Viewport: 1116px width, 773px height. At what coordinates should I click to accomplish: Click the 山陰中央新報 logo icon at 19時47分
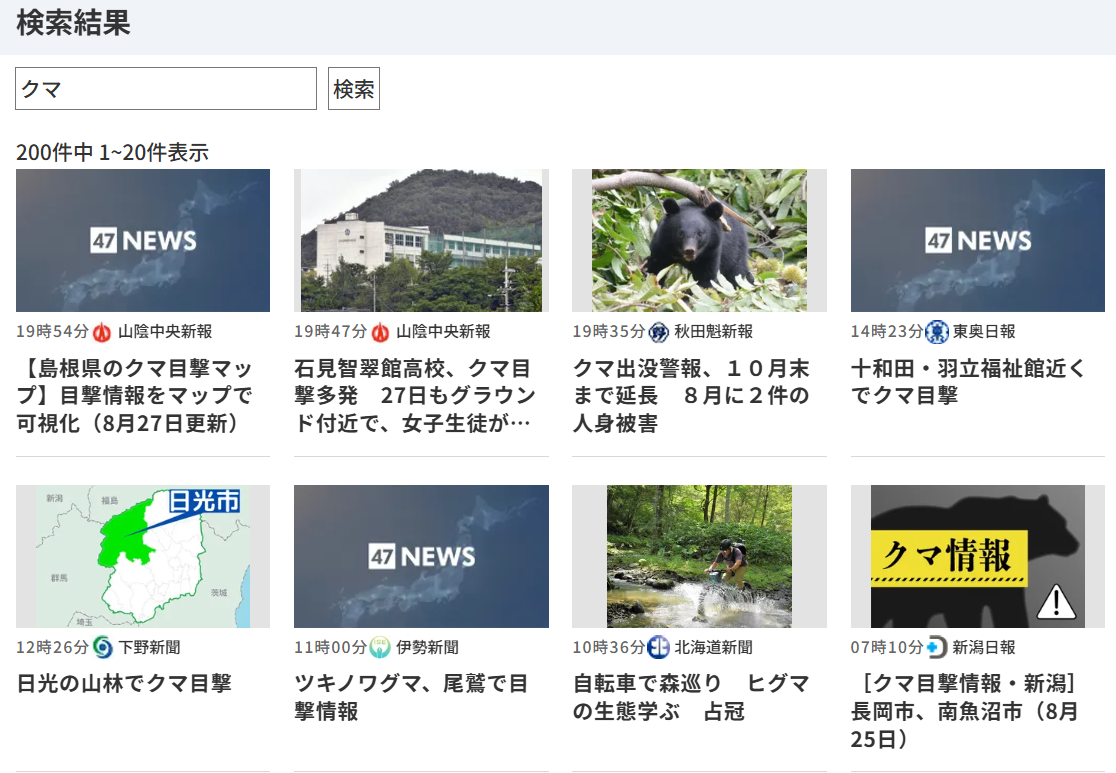pyautogui.click(x=381, y=332)
